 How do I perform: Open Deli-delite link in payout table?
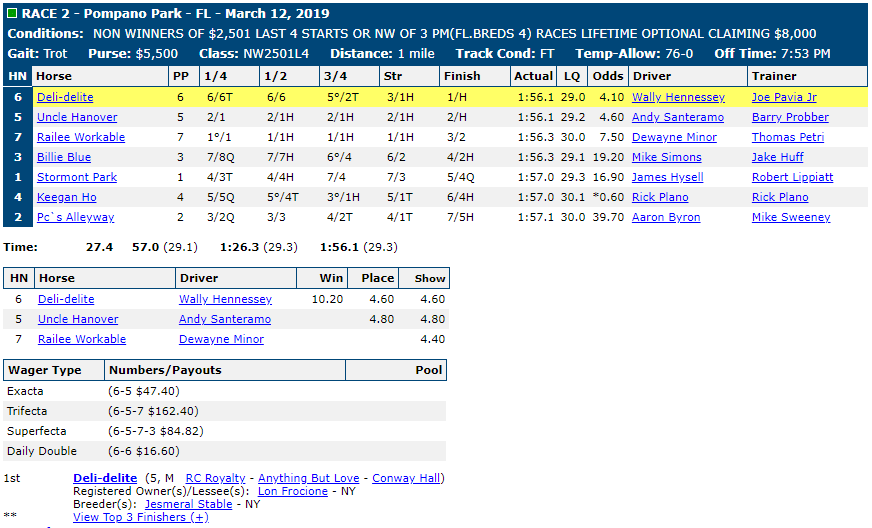pos(66,299)
